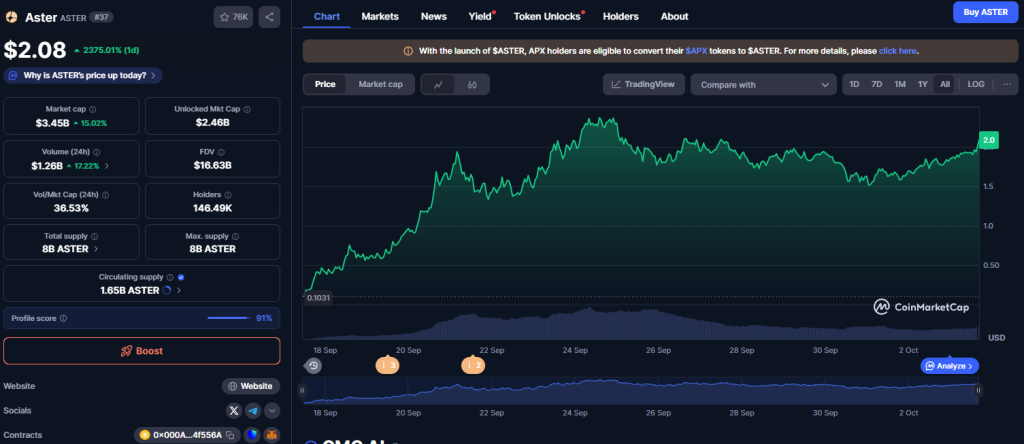Image resolution: width=1024 pixels, height=444 pixels.
Task: Add token to MetaMask via fox icon
Action: [x=271, y=435]
